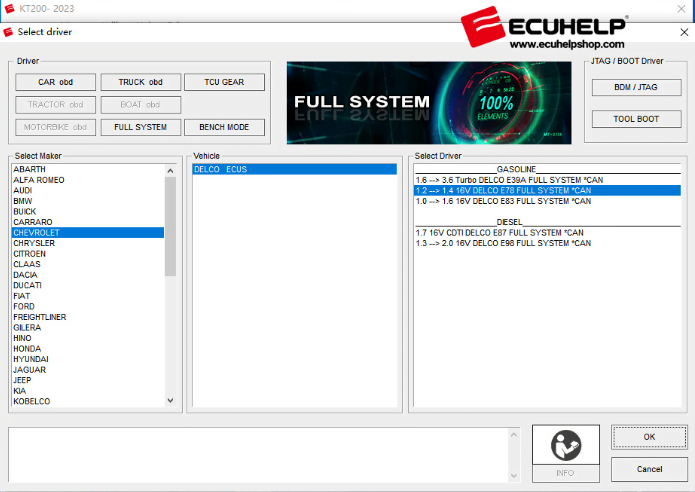Screen dimensions: 695x492
Task: Select BMW maker
Action: point(88,201)
